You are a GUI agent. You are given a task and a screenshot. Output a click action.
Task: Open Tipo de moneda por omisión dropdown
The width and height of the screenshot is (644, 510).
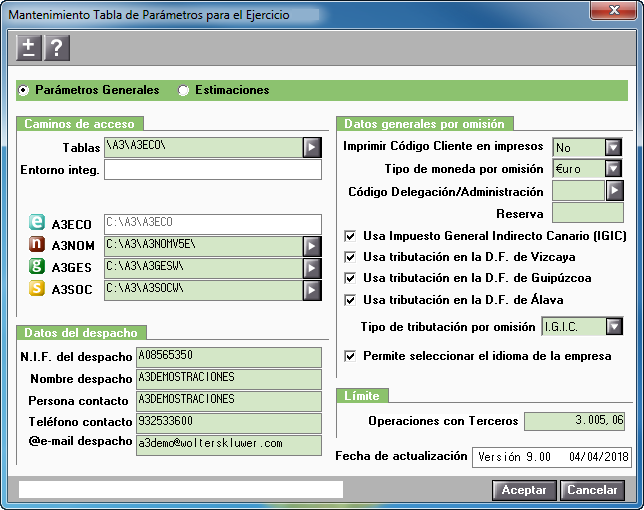pos(614,168)
